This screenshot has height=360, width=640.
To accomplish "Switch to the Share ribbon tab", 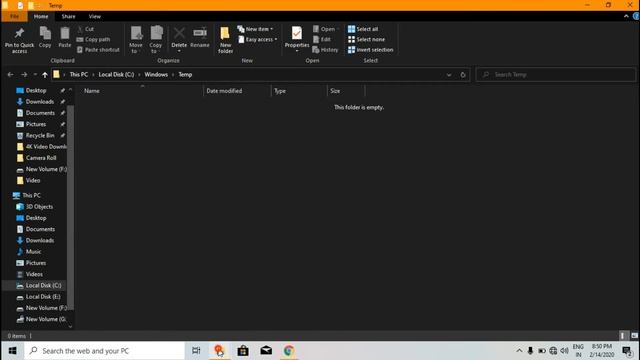I will (68, 16).
